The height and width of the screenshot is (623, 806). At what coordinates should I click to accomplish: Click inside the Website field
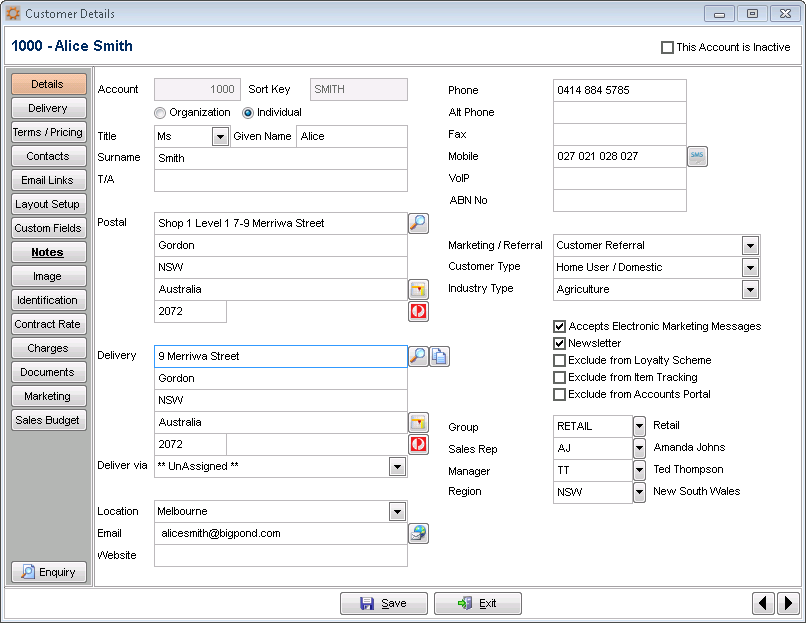coord(280,557)
